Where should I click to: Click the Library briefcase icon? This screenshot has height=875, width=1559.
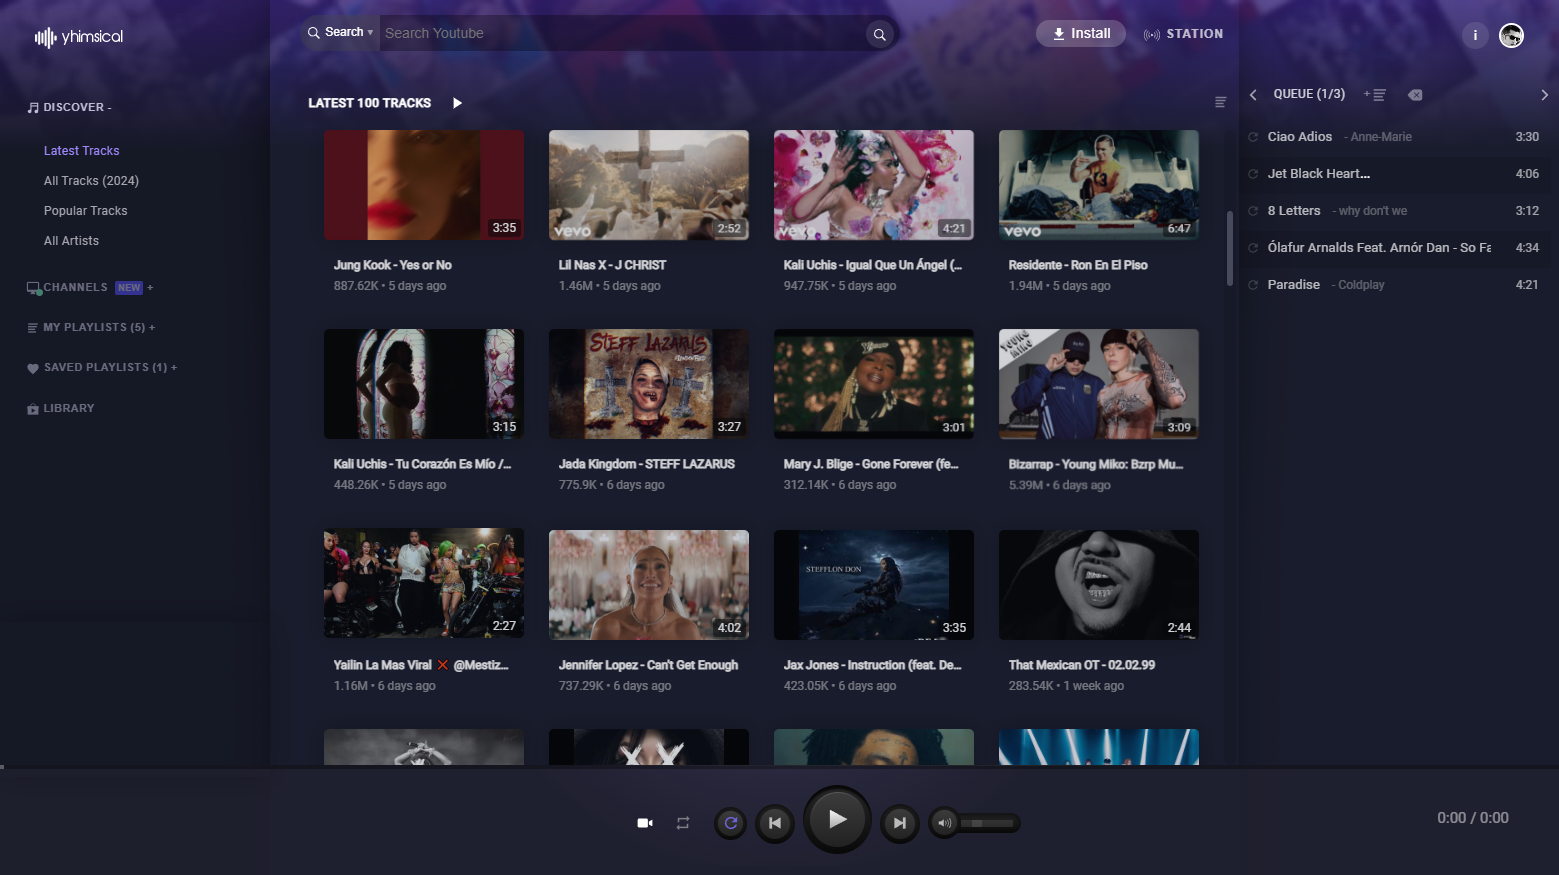[33, 409]
